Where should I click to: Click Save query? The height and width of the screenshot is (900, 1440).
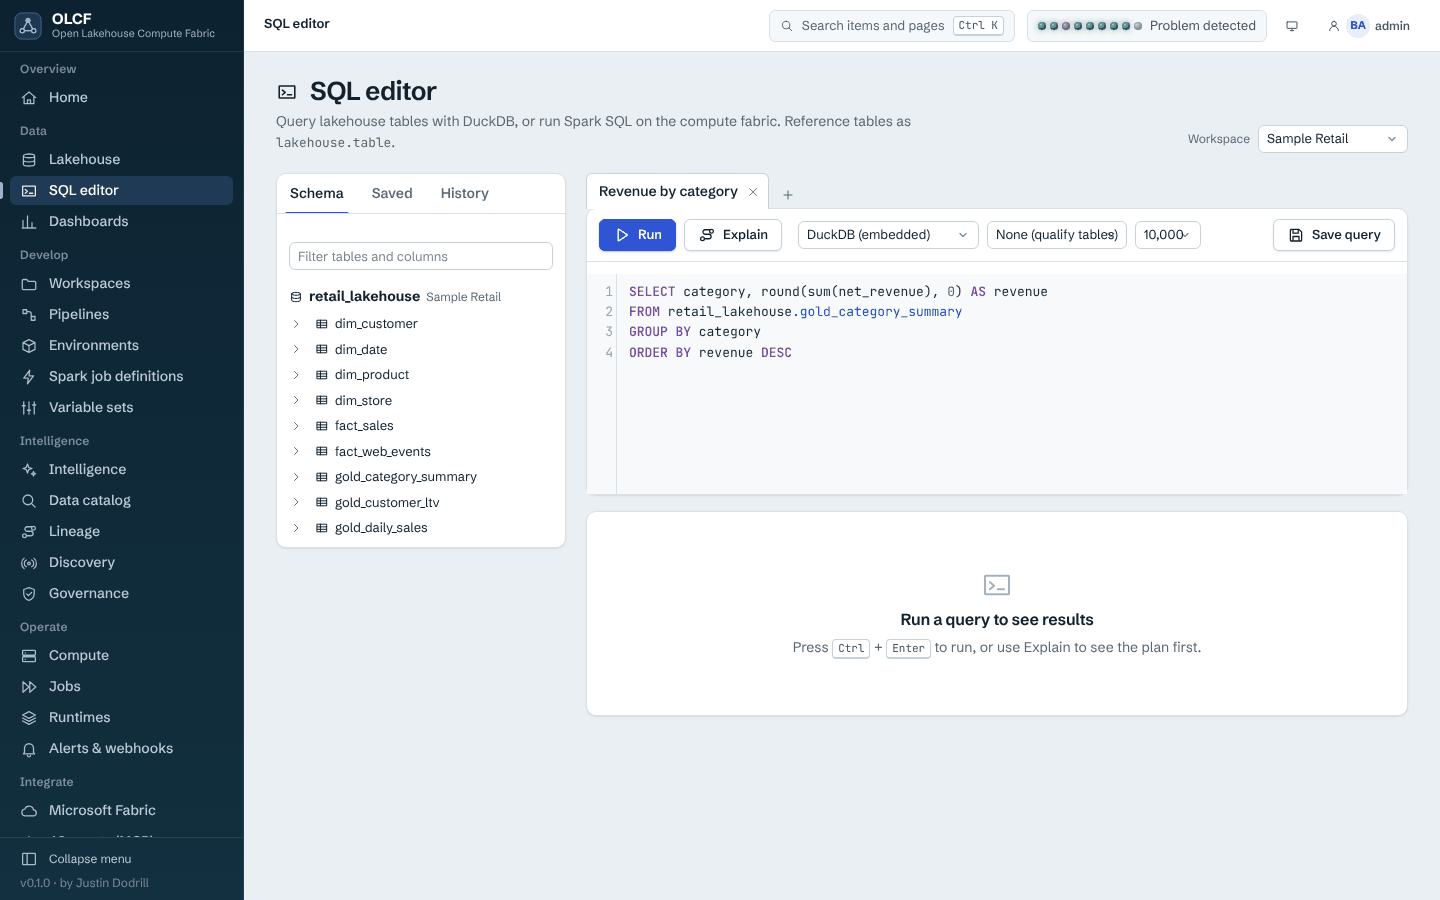pos(1334,235)
